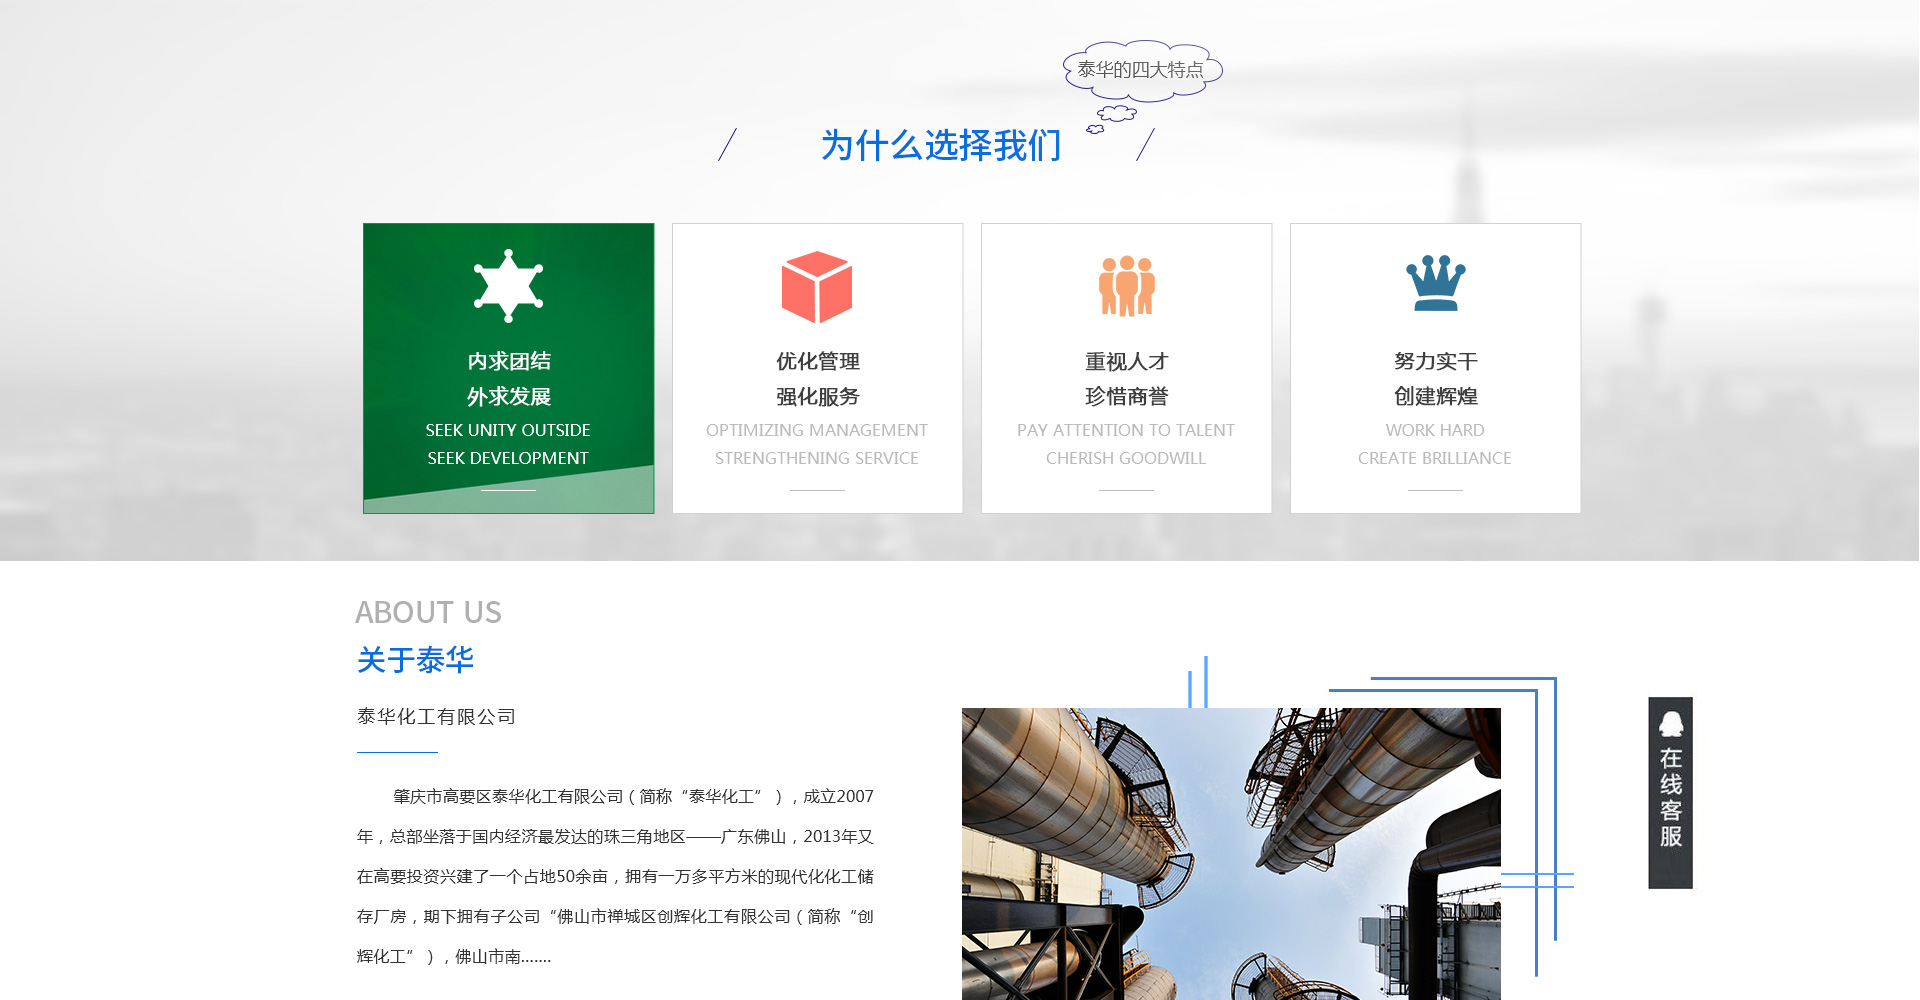Click the orange people group icon

click(x=1126, y=286)
